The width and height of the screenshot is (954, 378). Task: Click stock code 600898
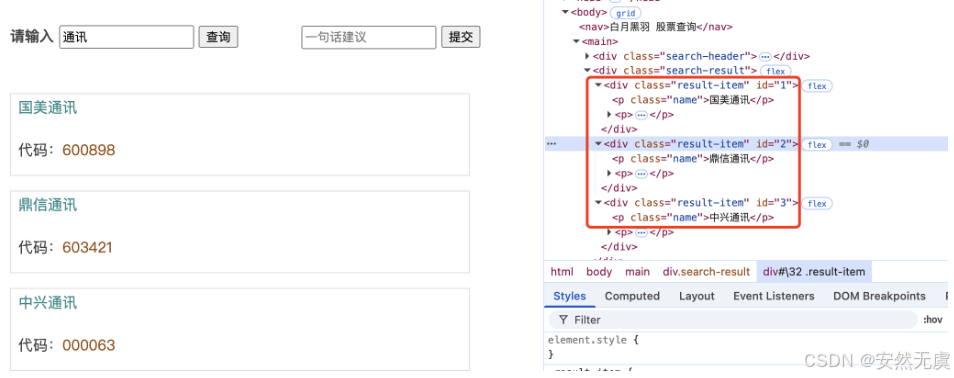pos(88,150)
